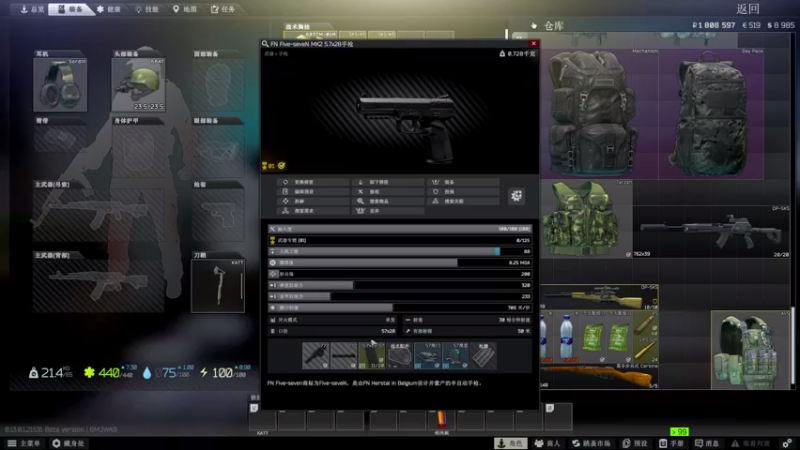Click the accuracy bar showing 0.25 MOA
Screen dimensions: 800x450
[x=400, y=263]
